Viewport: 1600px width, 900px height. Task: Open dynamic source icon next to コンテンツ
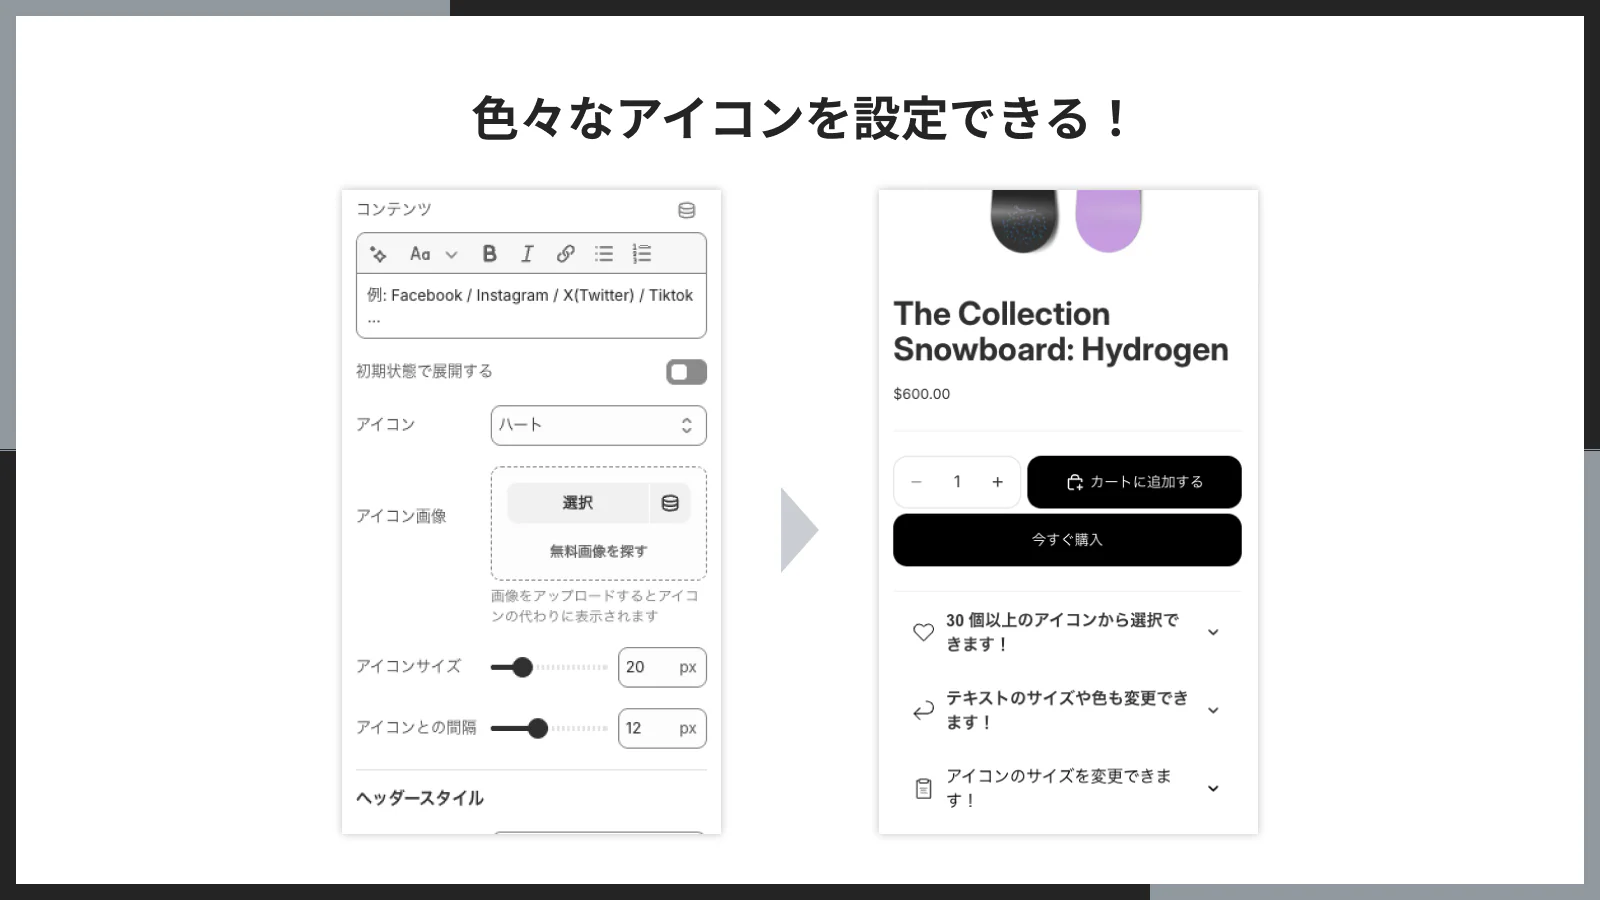686,209
